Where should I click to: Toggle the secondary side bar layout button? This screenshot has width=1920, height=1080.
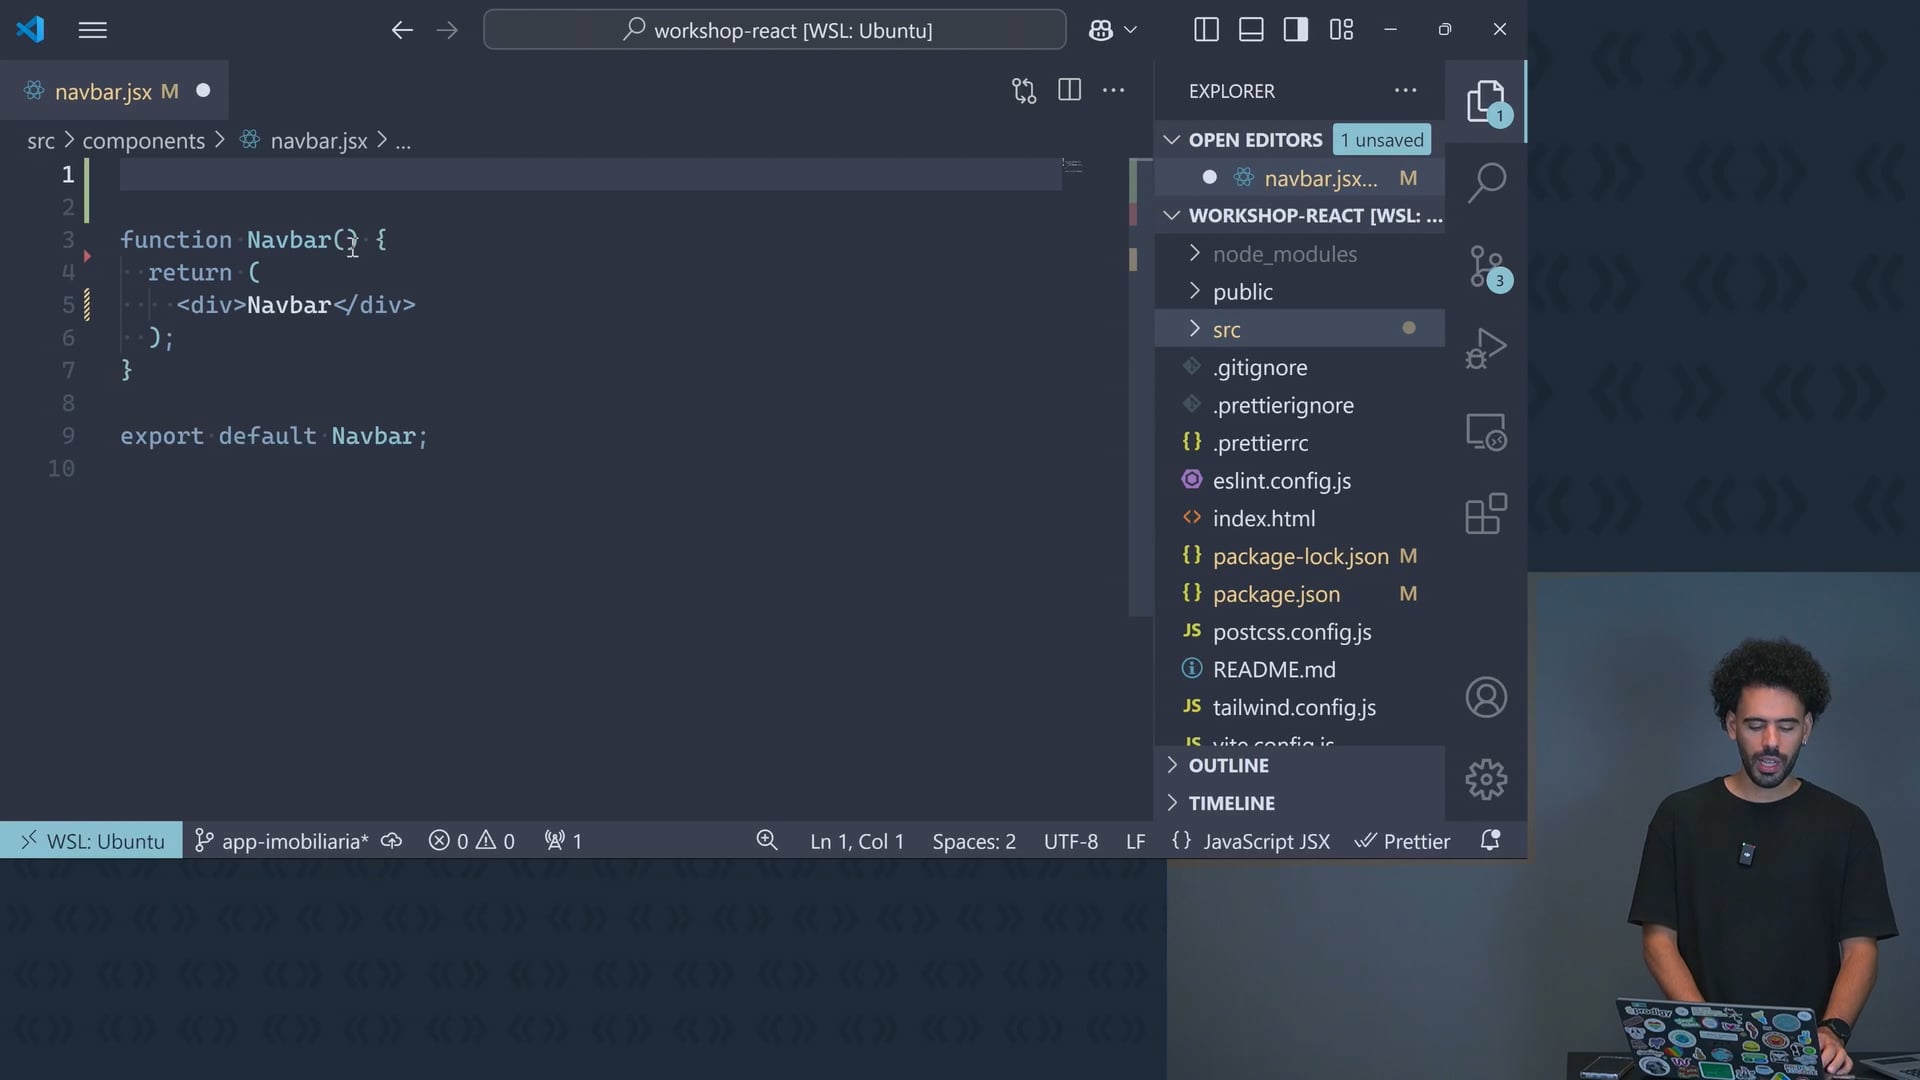[x=1296, y=30]
